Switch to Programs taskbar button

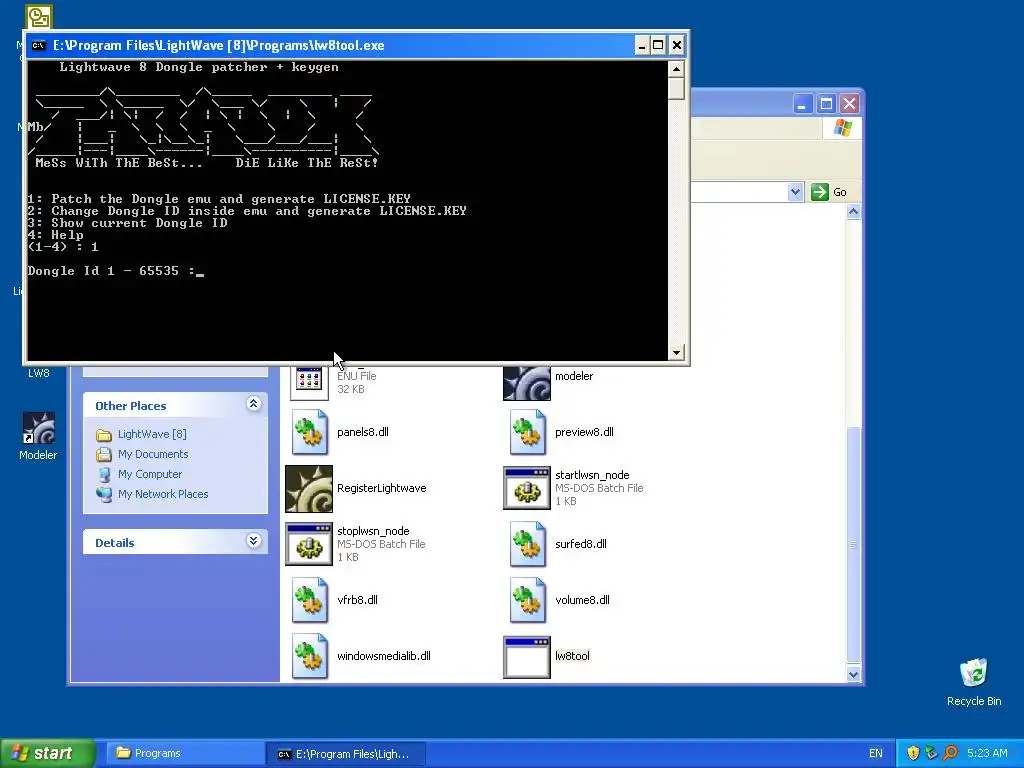point(184,753)
